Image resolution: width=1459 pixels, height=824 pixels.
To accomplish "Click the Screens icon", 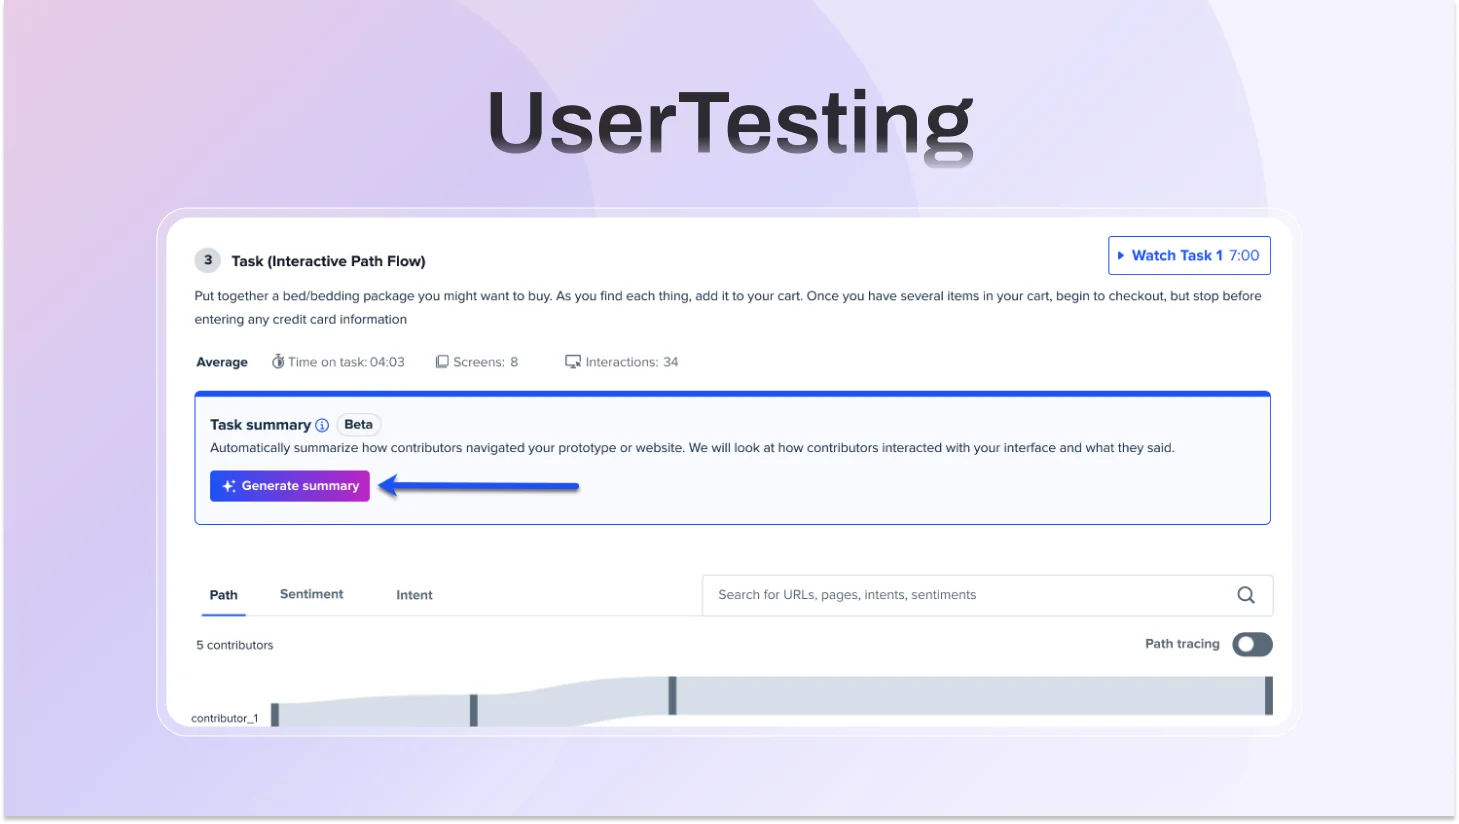I will pos(442,362).
